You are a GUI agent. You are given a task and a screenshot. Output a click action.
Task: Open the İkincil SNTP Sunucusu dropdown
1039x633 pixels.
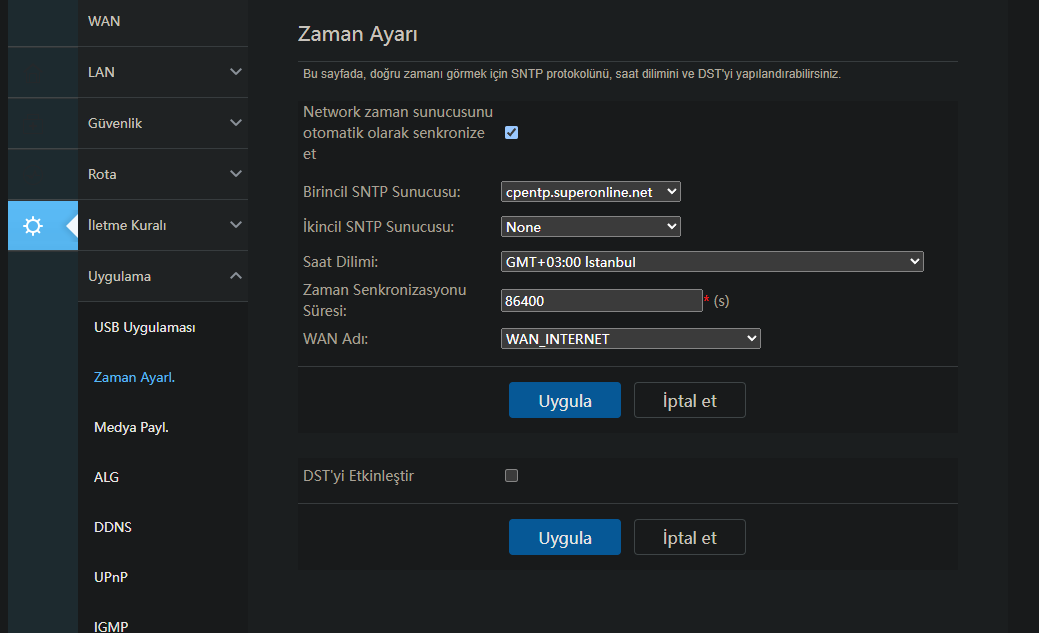(x=590, y=227)
